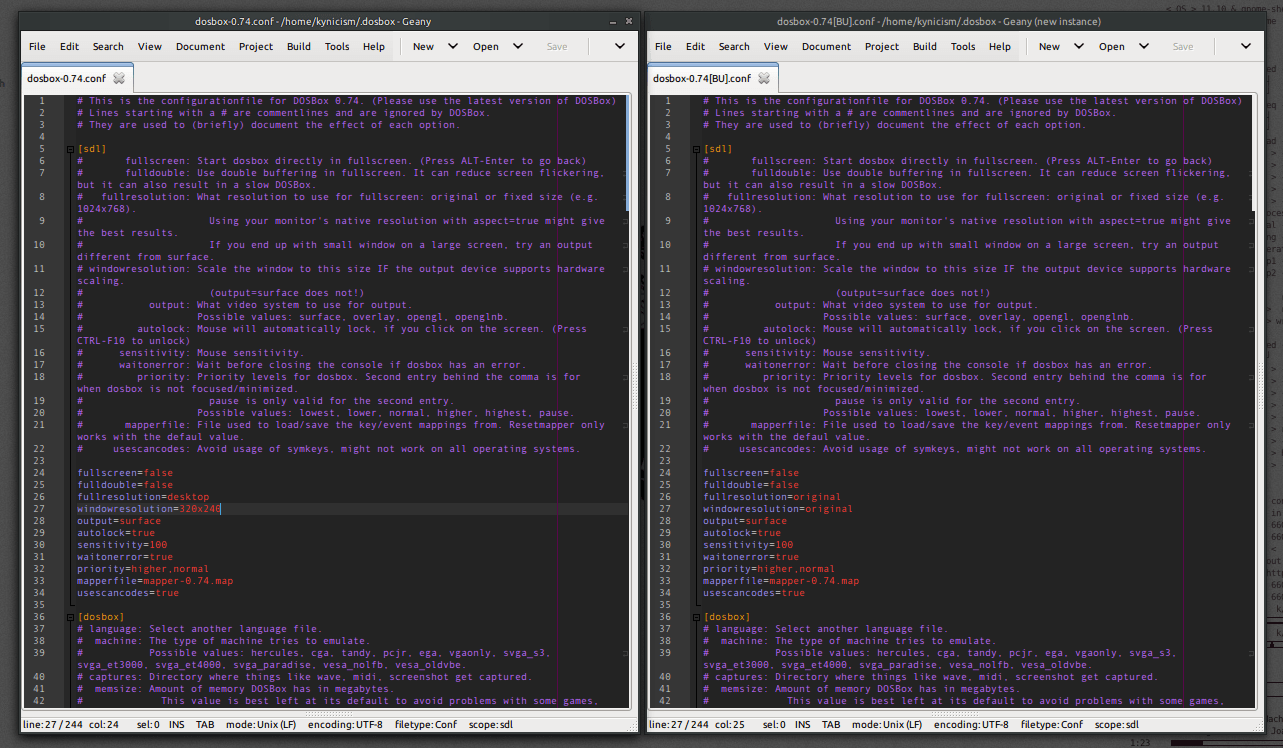
Task: Click line number 27 in left editor margin
Action: click(x=39, y=509)
